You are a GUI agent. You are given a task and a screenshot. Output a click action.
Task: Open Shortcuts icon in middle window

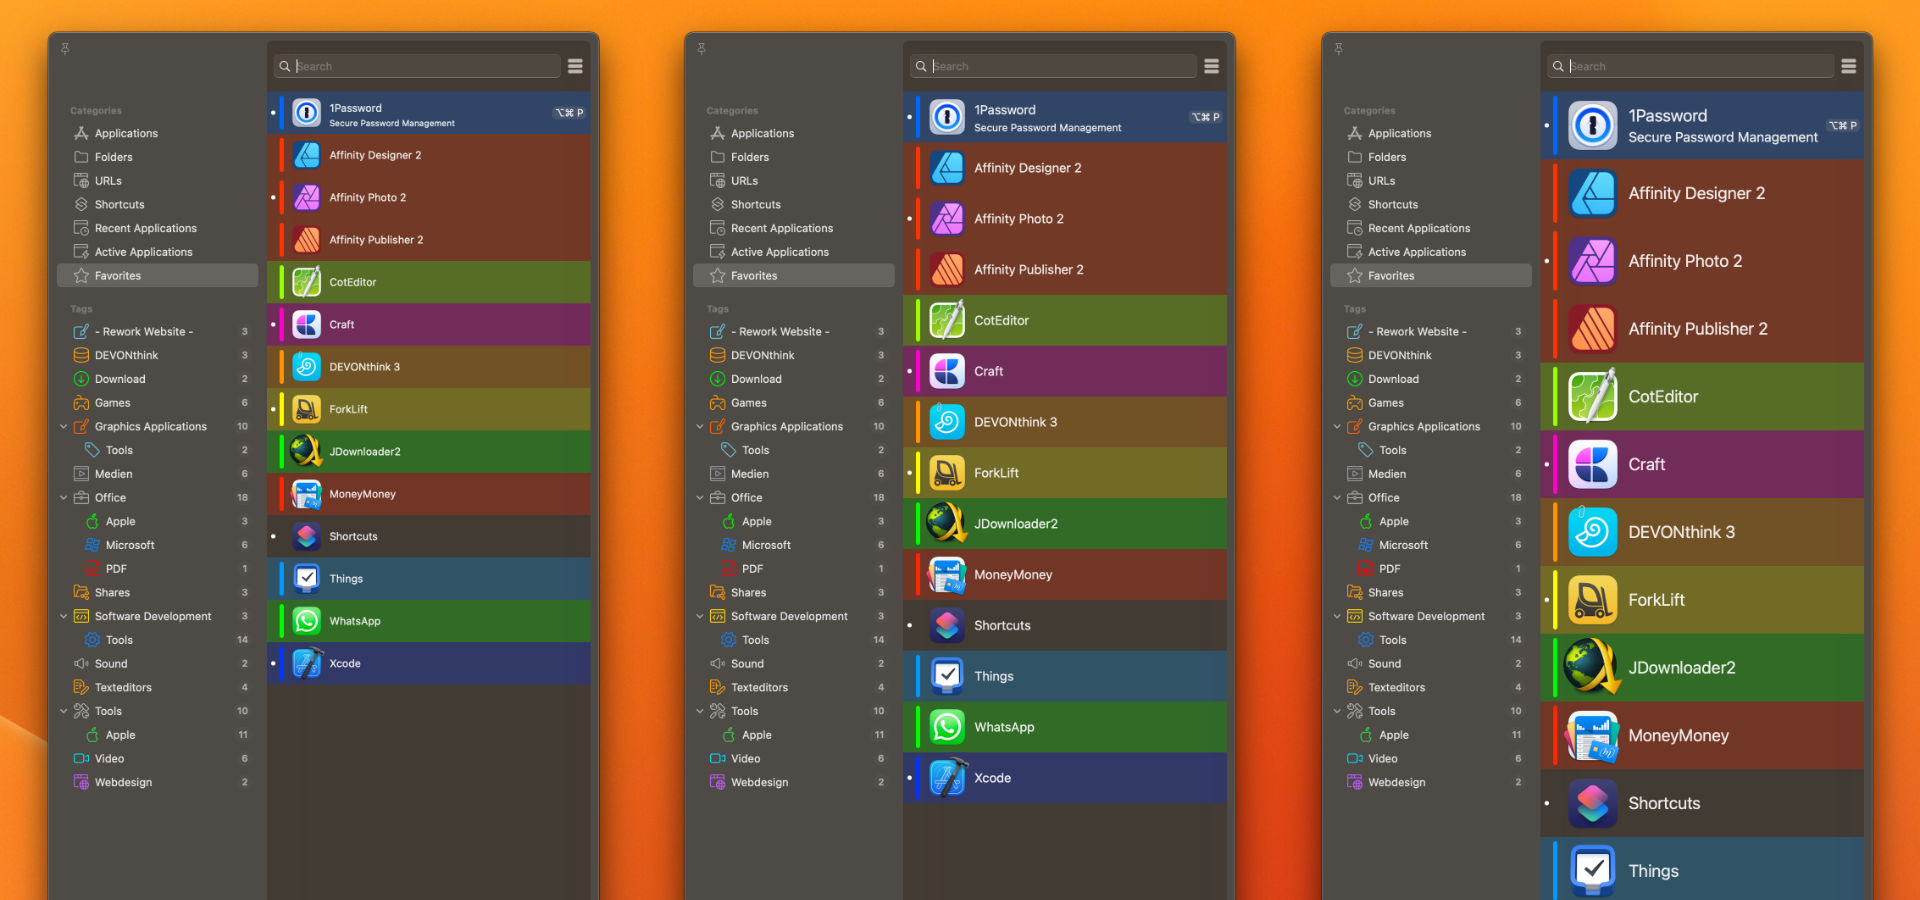pyautogui.click(x=947, y=625)
